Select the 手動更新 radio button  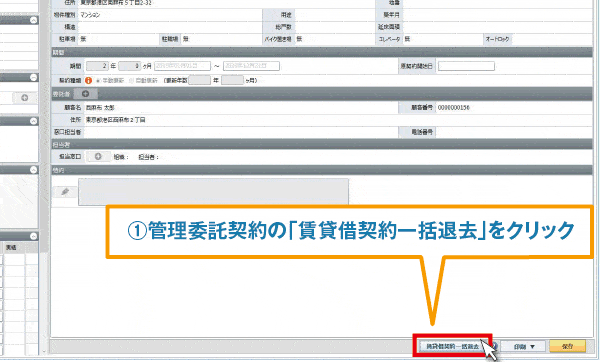tap(98, 81)
